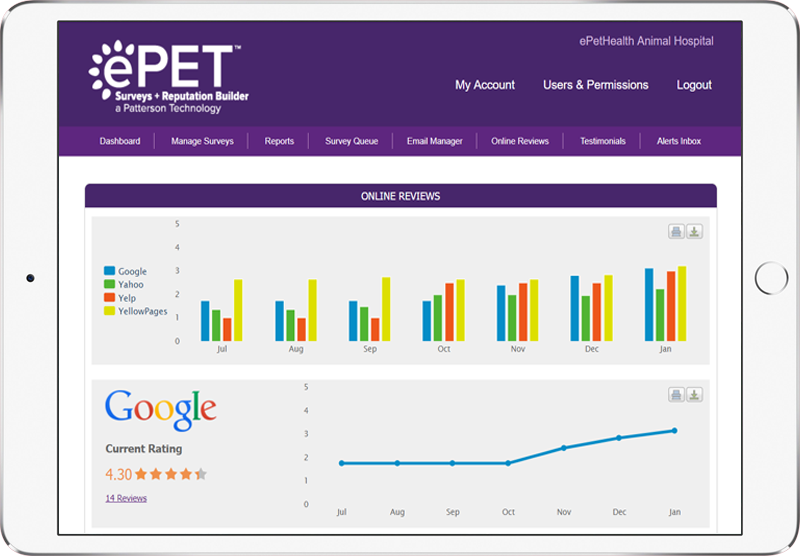Click the Sep YellowPages yellow bar

(x=386, y=309)
